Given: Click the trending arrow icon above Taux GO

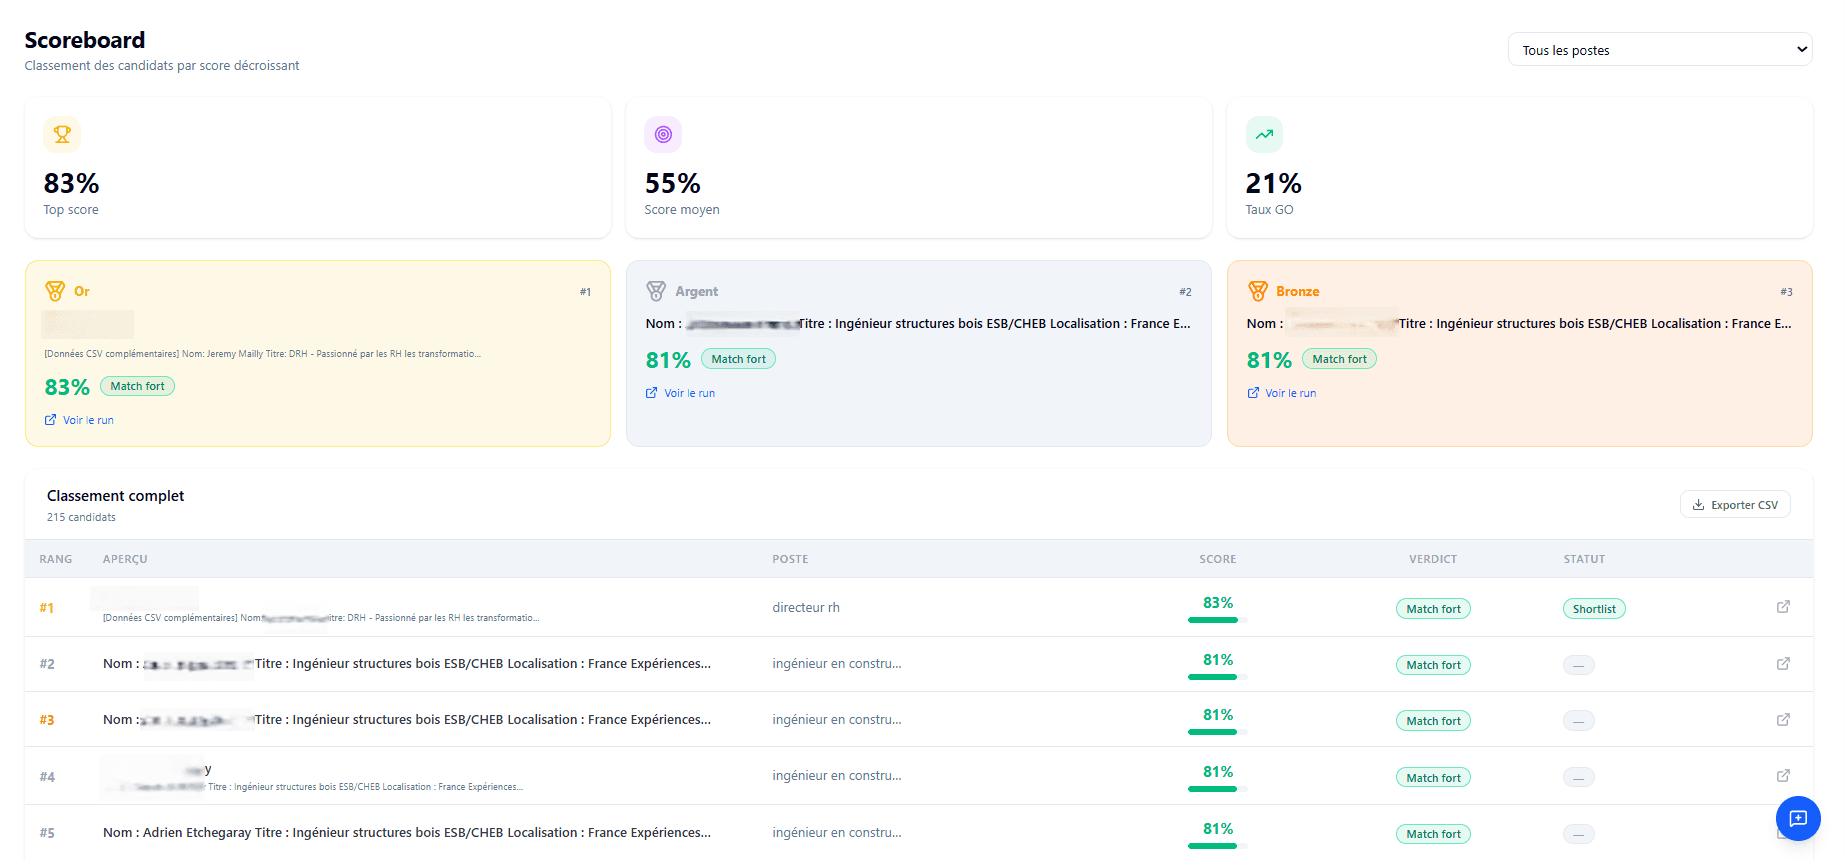Looking at the screenshot, I should pyautogui.click(x=1264, y=134).
